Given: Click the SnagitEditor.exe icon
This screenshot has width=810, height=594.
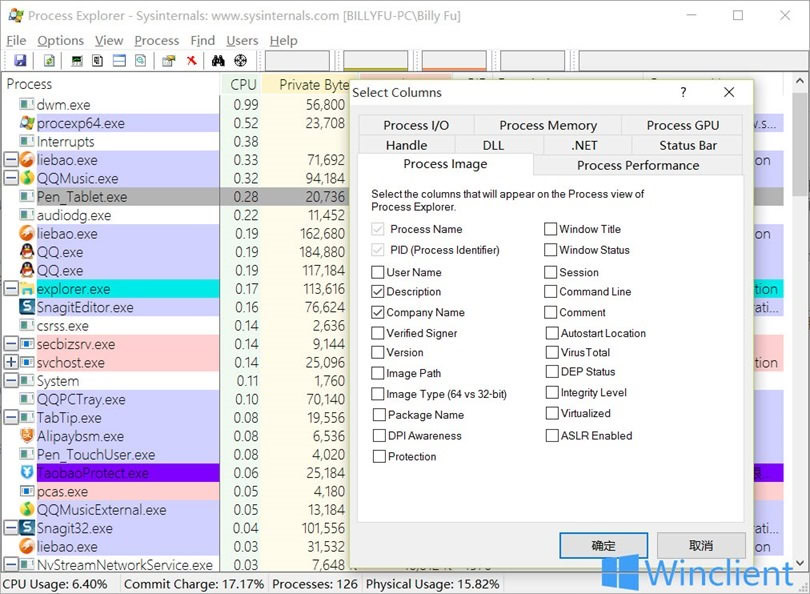Looking at the screenshot, I should click(27, 307).
